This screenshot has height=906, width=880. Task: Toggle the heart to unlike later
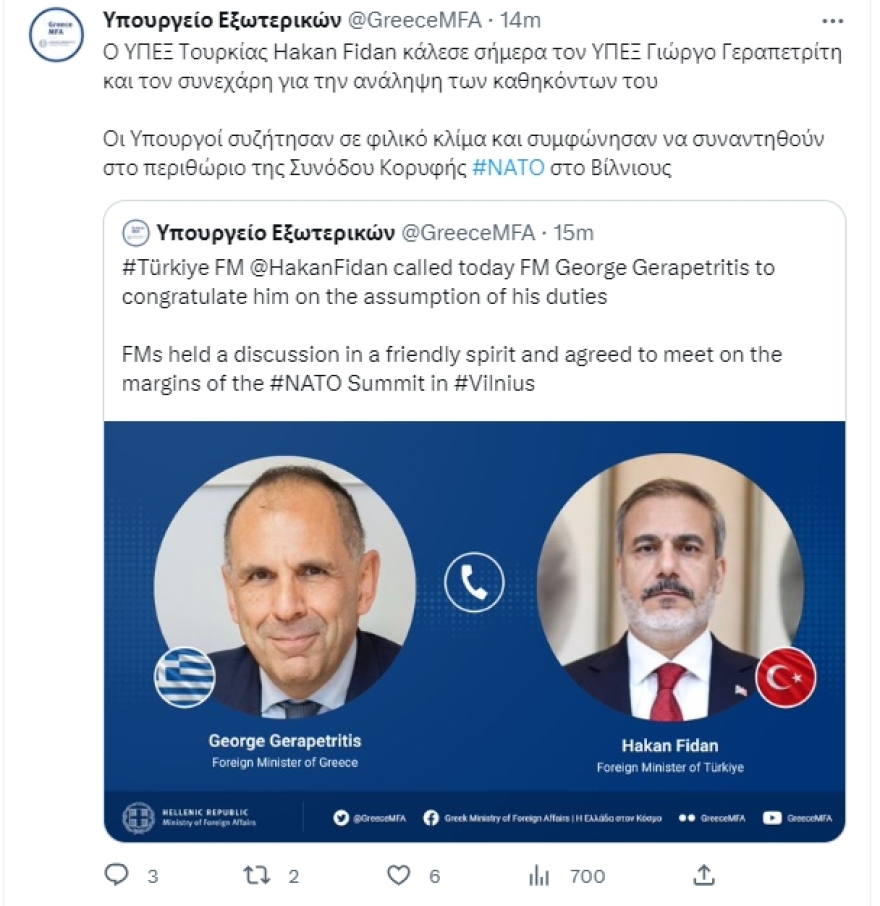point(401,874)
